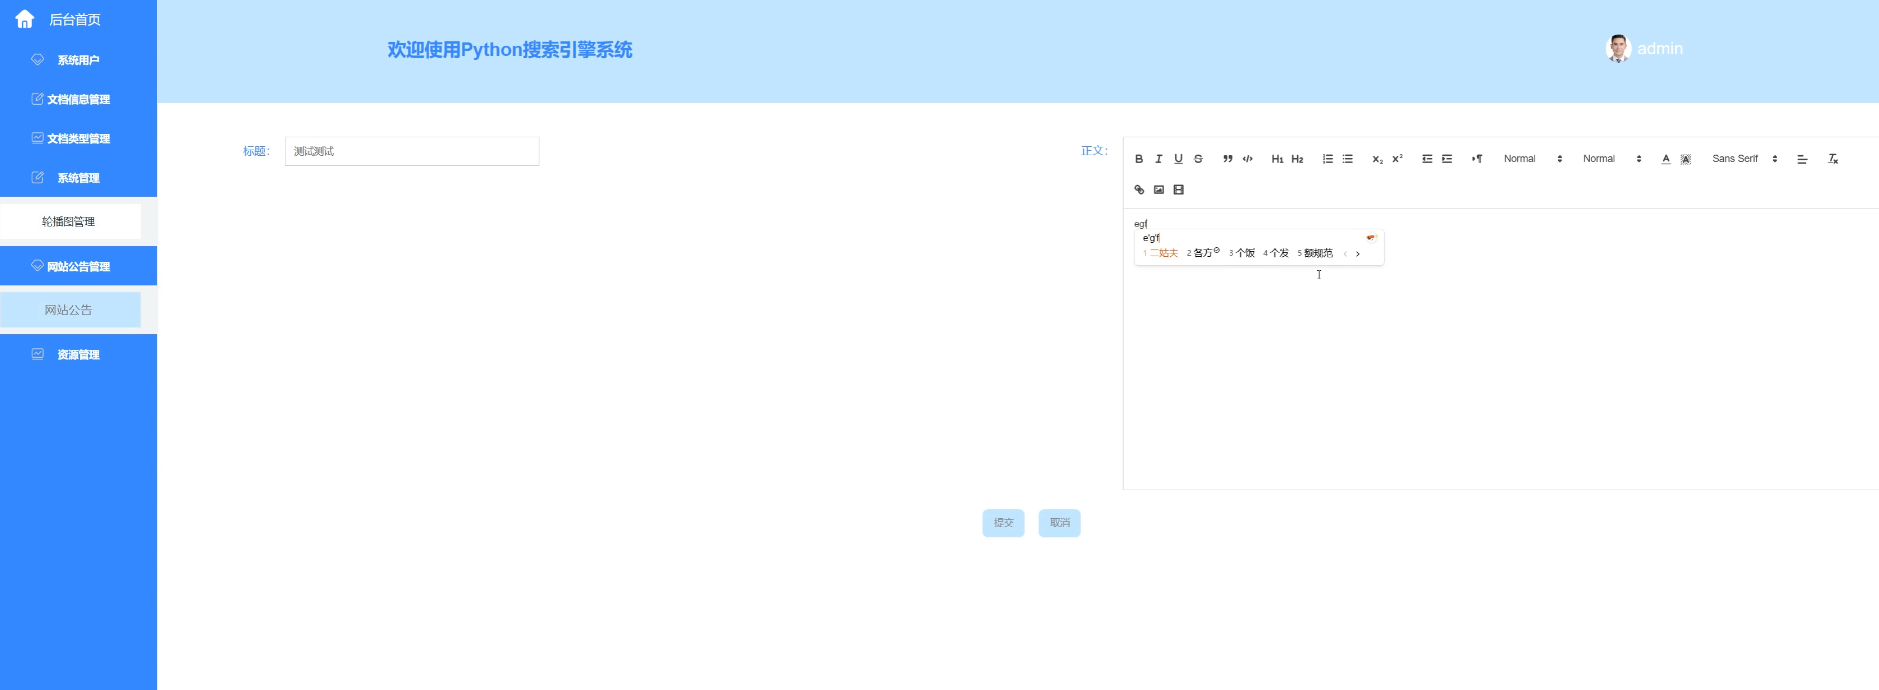
Task: Open the Sans Serif font dropdown
Action: 1745,159
